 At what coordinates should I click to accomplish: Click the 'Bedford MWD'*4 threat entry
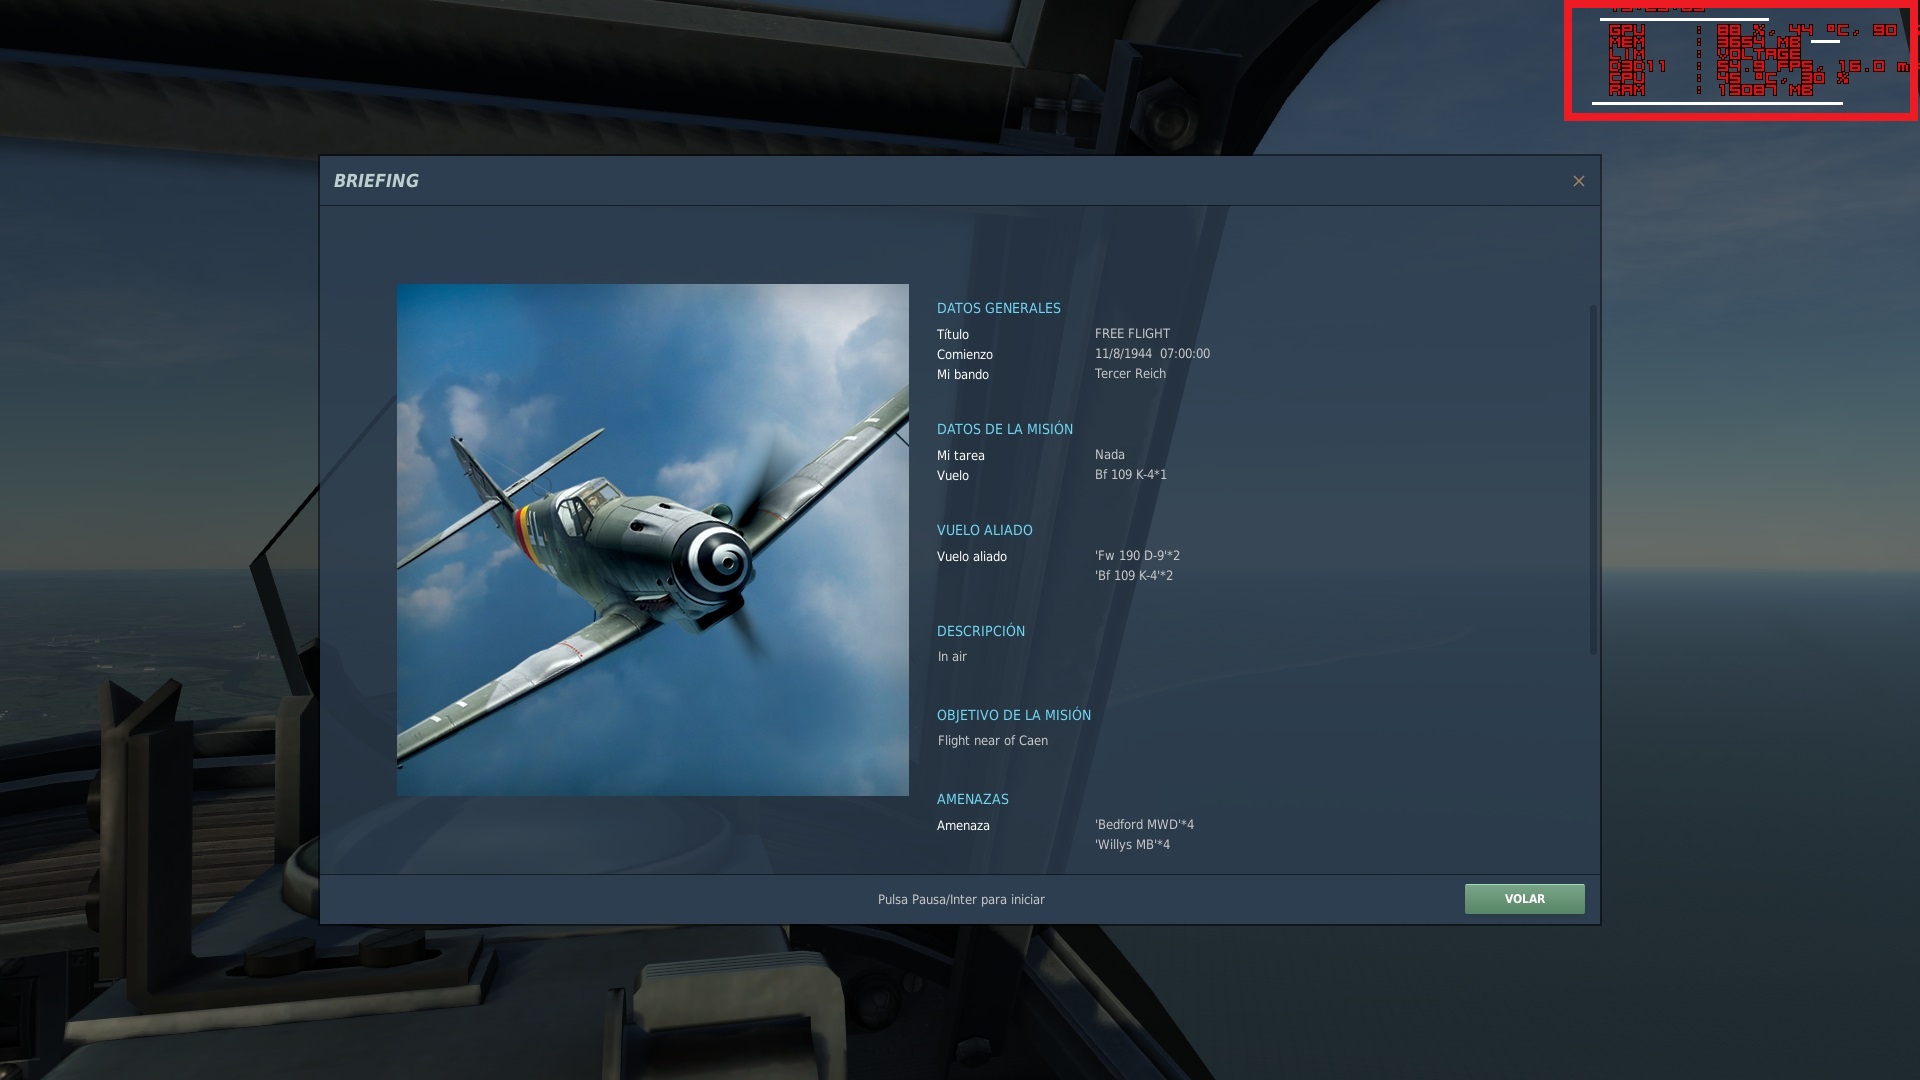pos(1144,825)
